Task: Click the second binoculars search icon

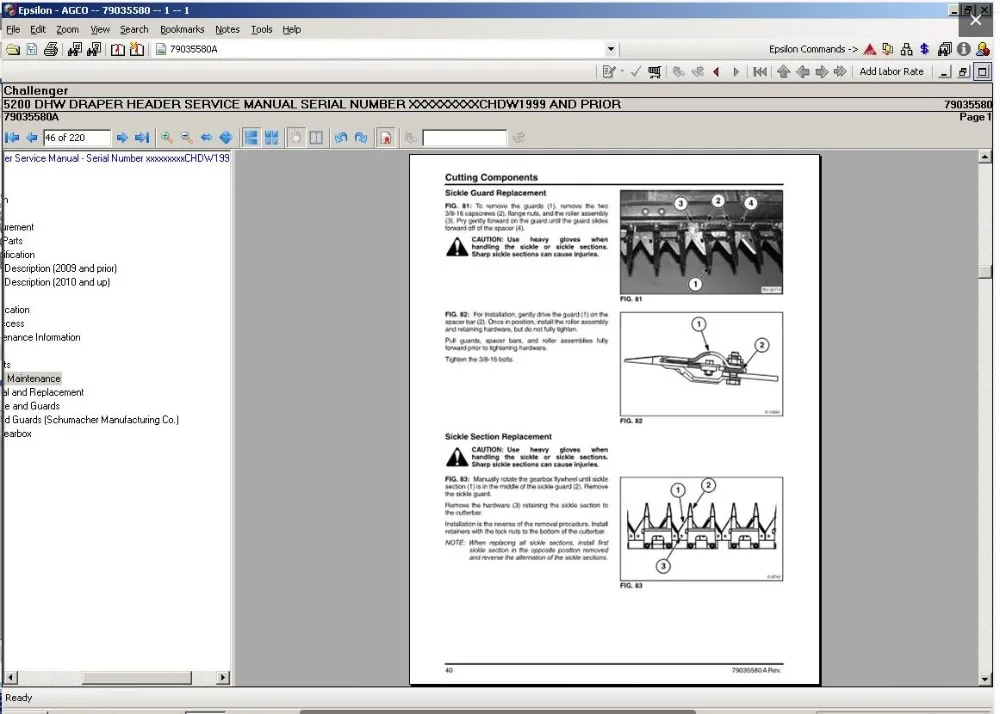Action: click(x=94, y=49)
